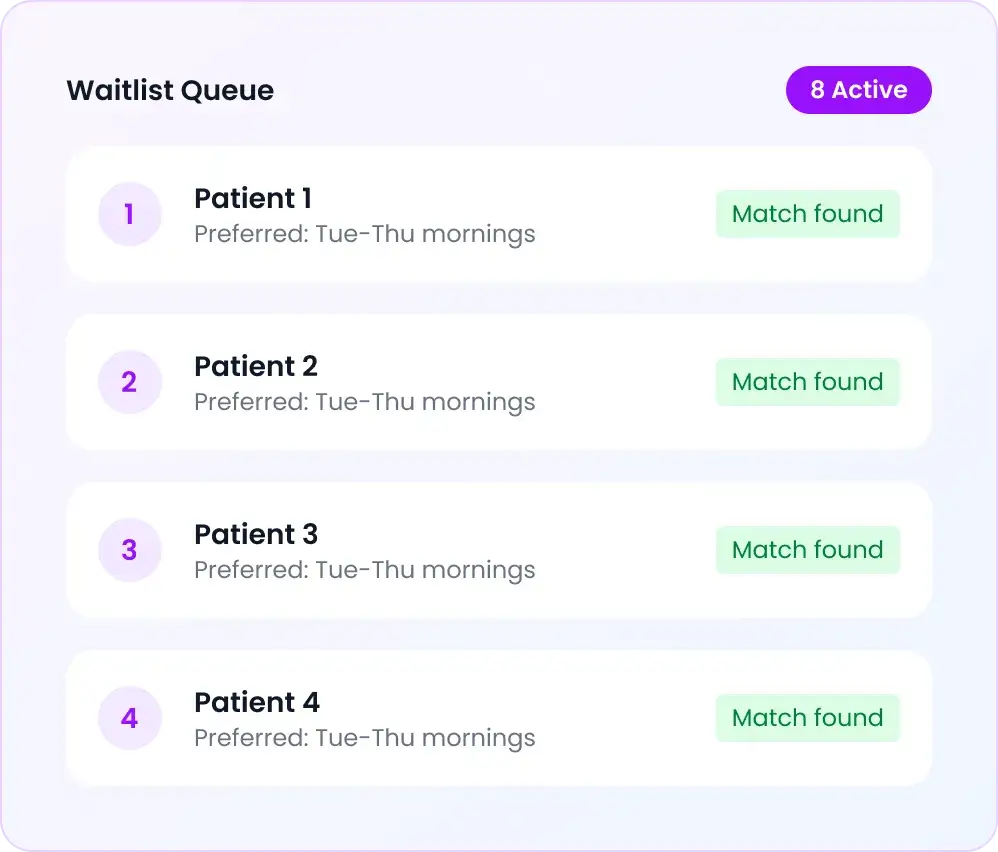
Task: Click the number 2 position indicator circle
Action: [130, 382]
